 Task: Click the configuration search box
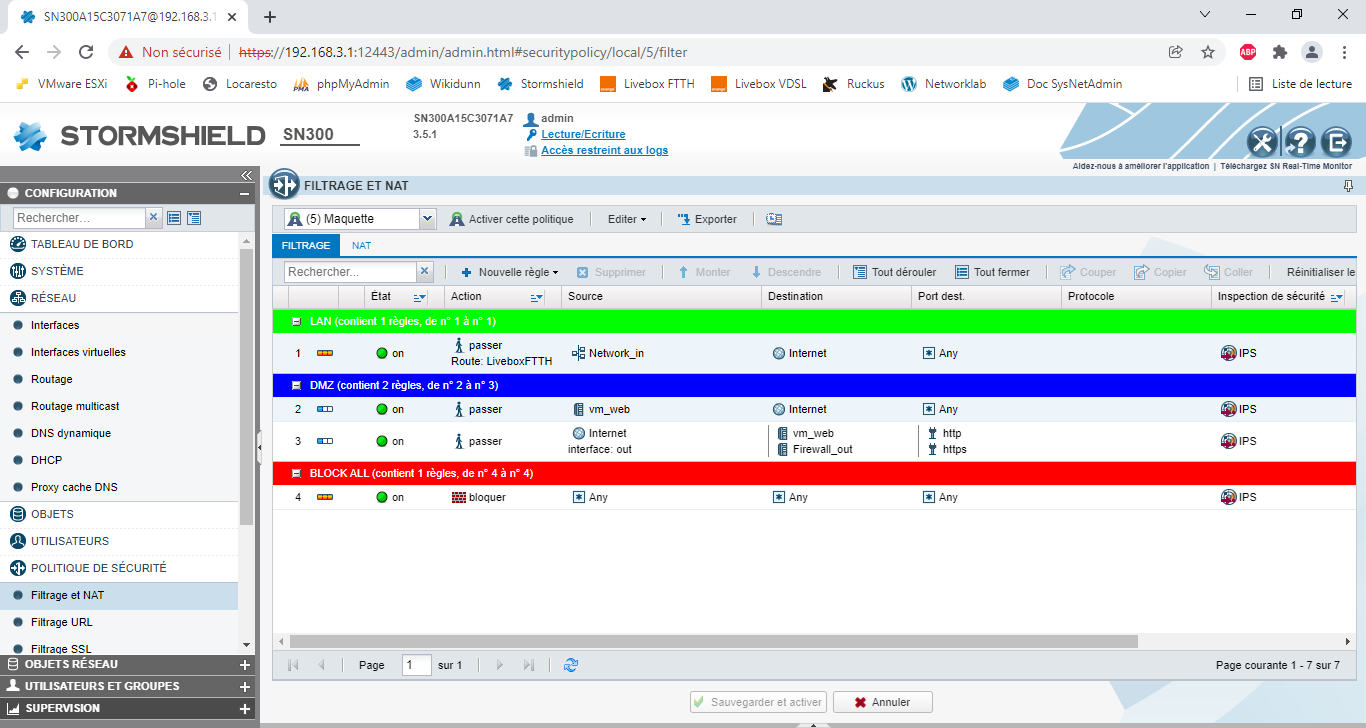pos(80,217)
